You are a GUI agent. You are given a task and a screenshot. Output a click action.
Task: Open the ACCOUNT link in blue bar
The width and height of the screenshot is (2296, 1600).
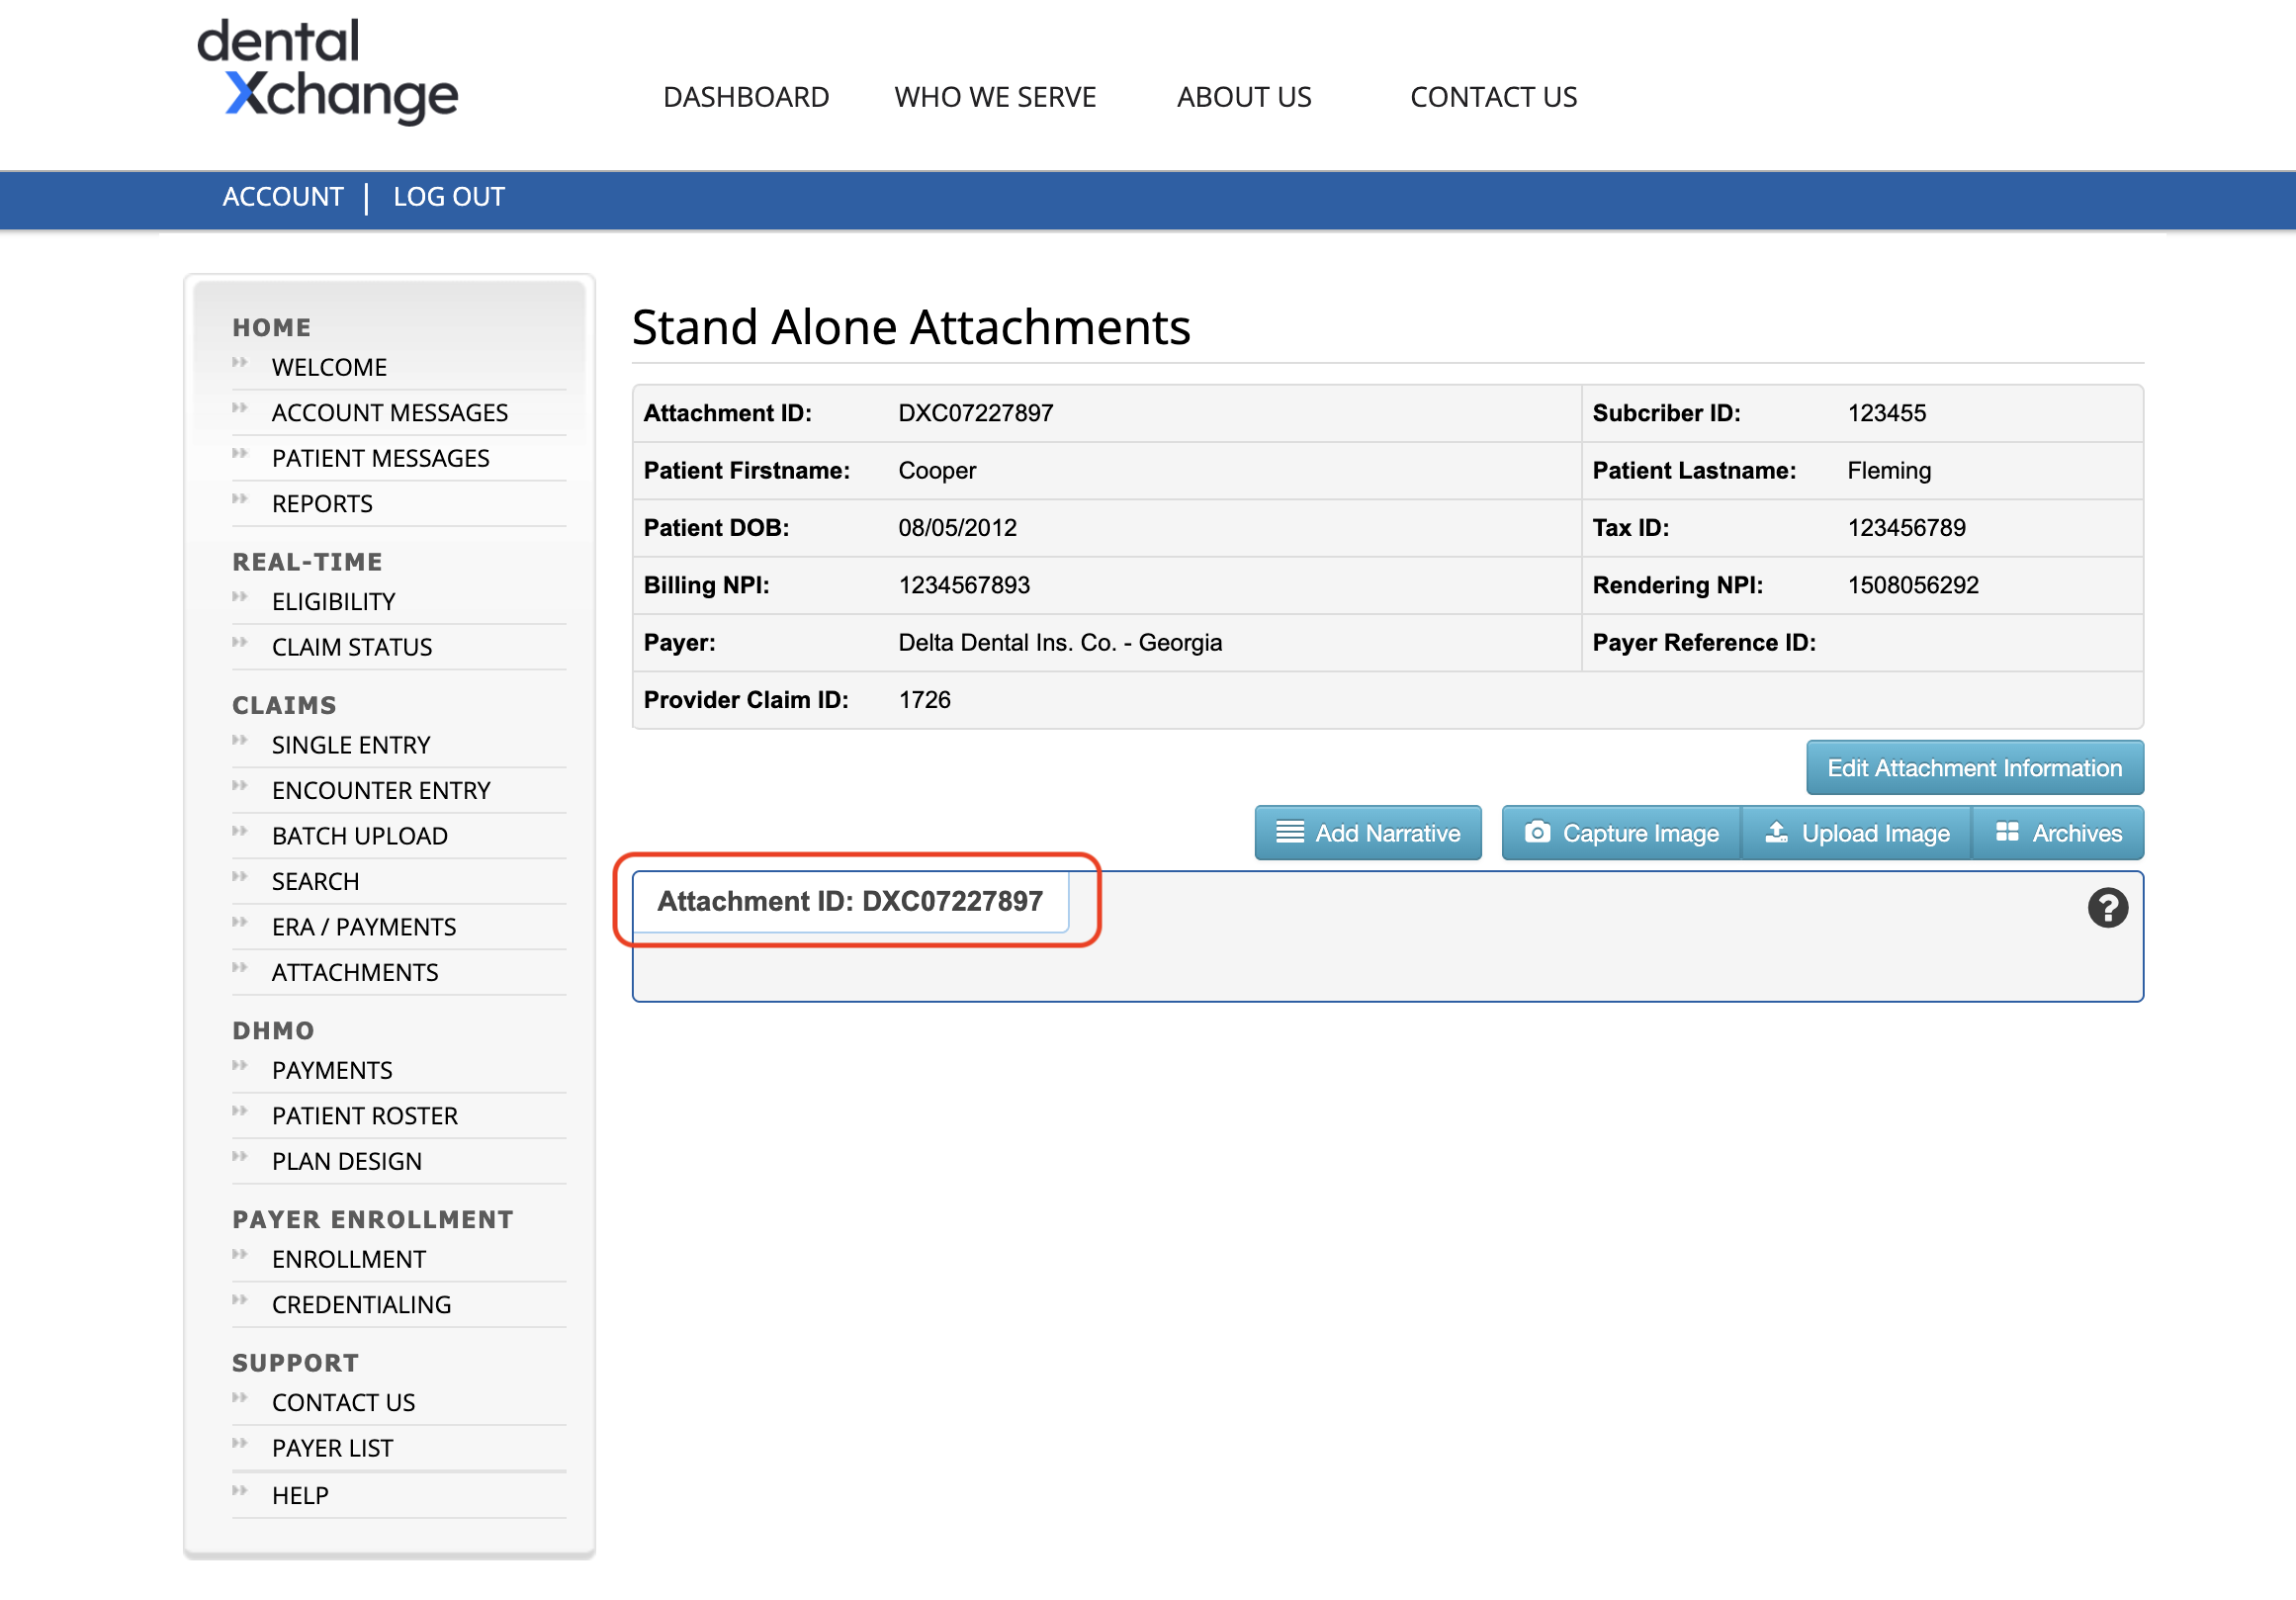point(282,197)
